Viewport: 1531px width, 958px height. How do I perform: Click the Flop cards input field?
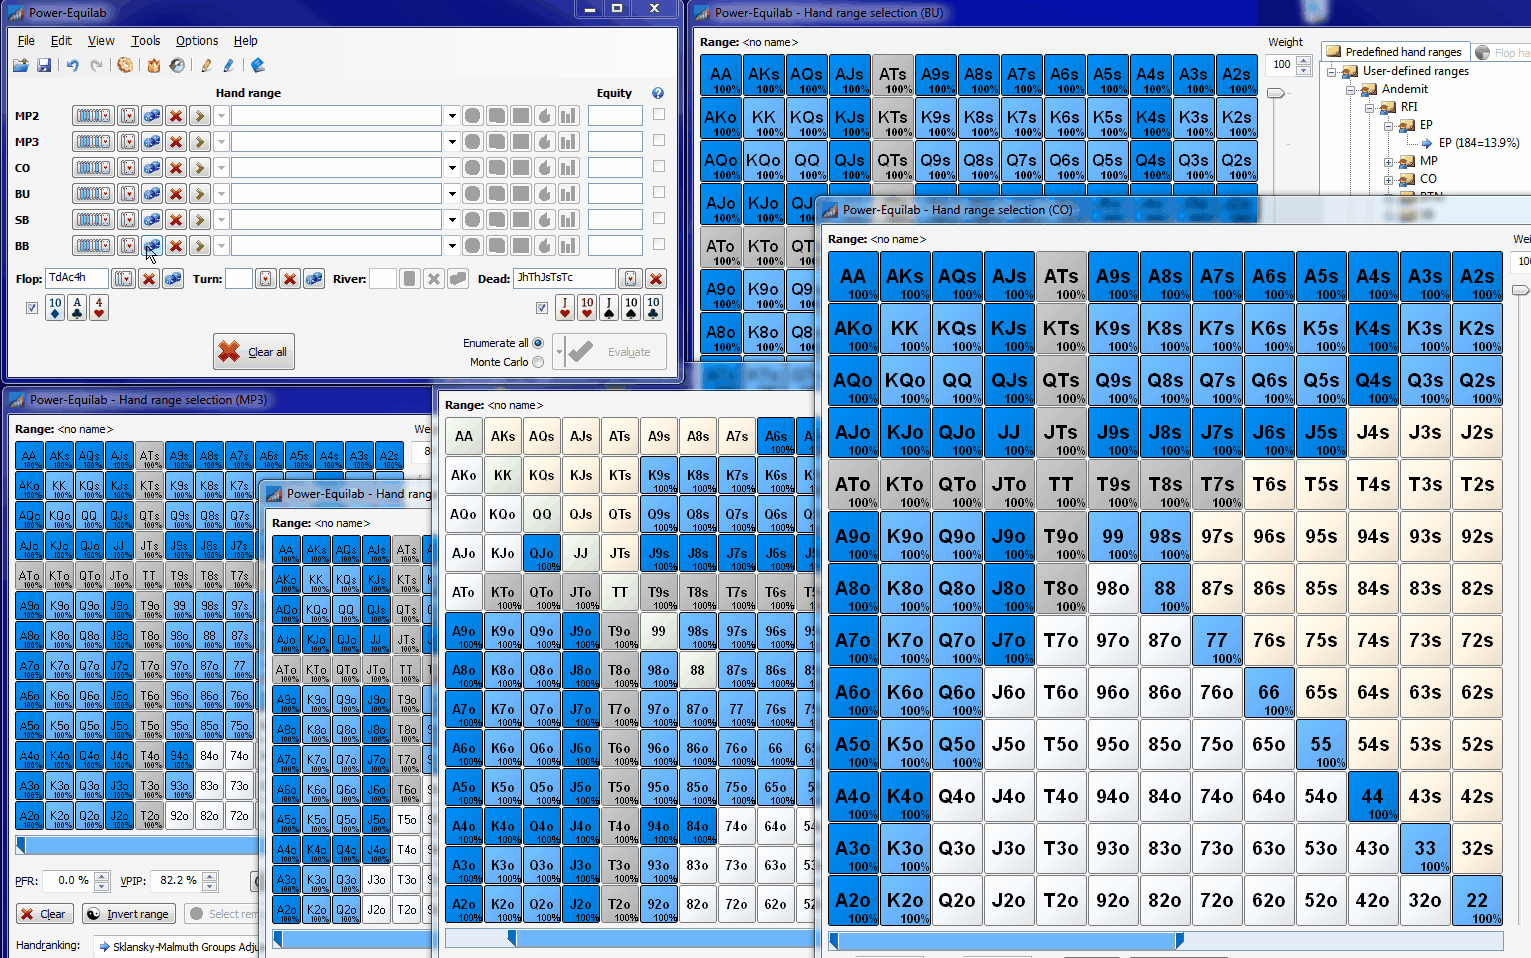(x=77, y=279)
